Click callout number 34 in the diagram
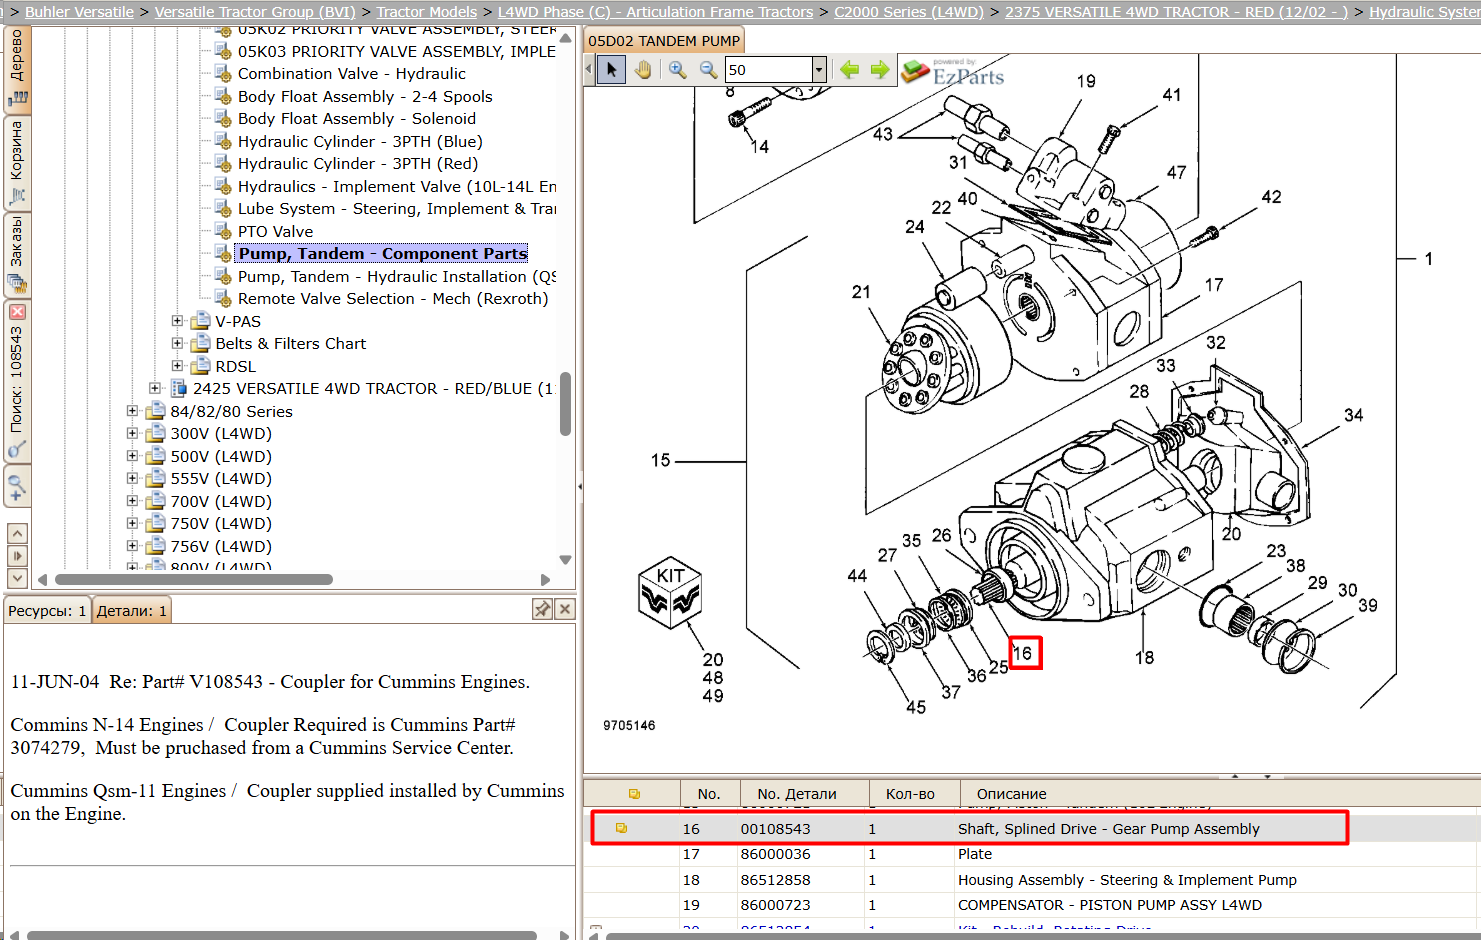Viewport: 1481px width, 940px height. pyautogui.click(x=1353, y=415)
